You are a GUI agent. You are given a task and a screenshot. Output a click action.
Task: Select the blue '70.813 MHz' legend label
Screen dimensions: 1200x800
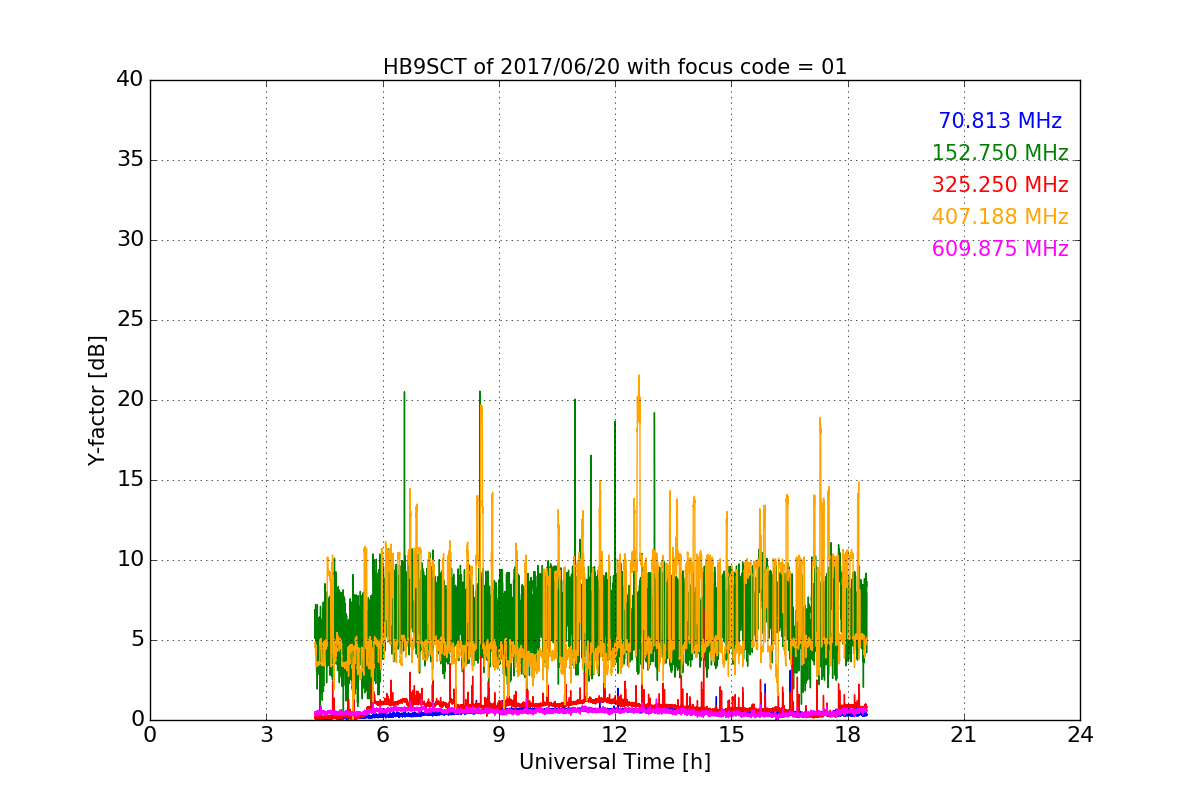[x=1000, y=121]
